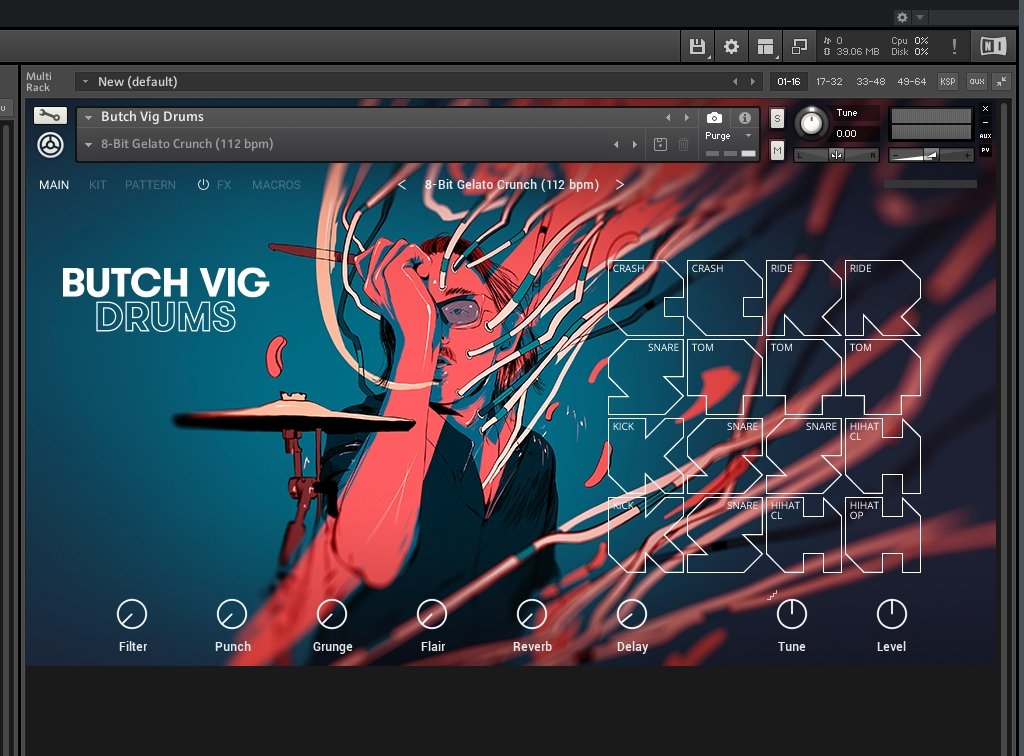Click the rack layout view icon

765,47
